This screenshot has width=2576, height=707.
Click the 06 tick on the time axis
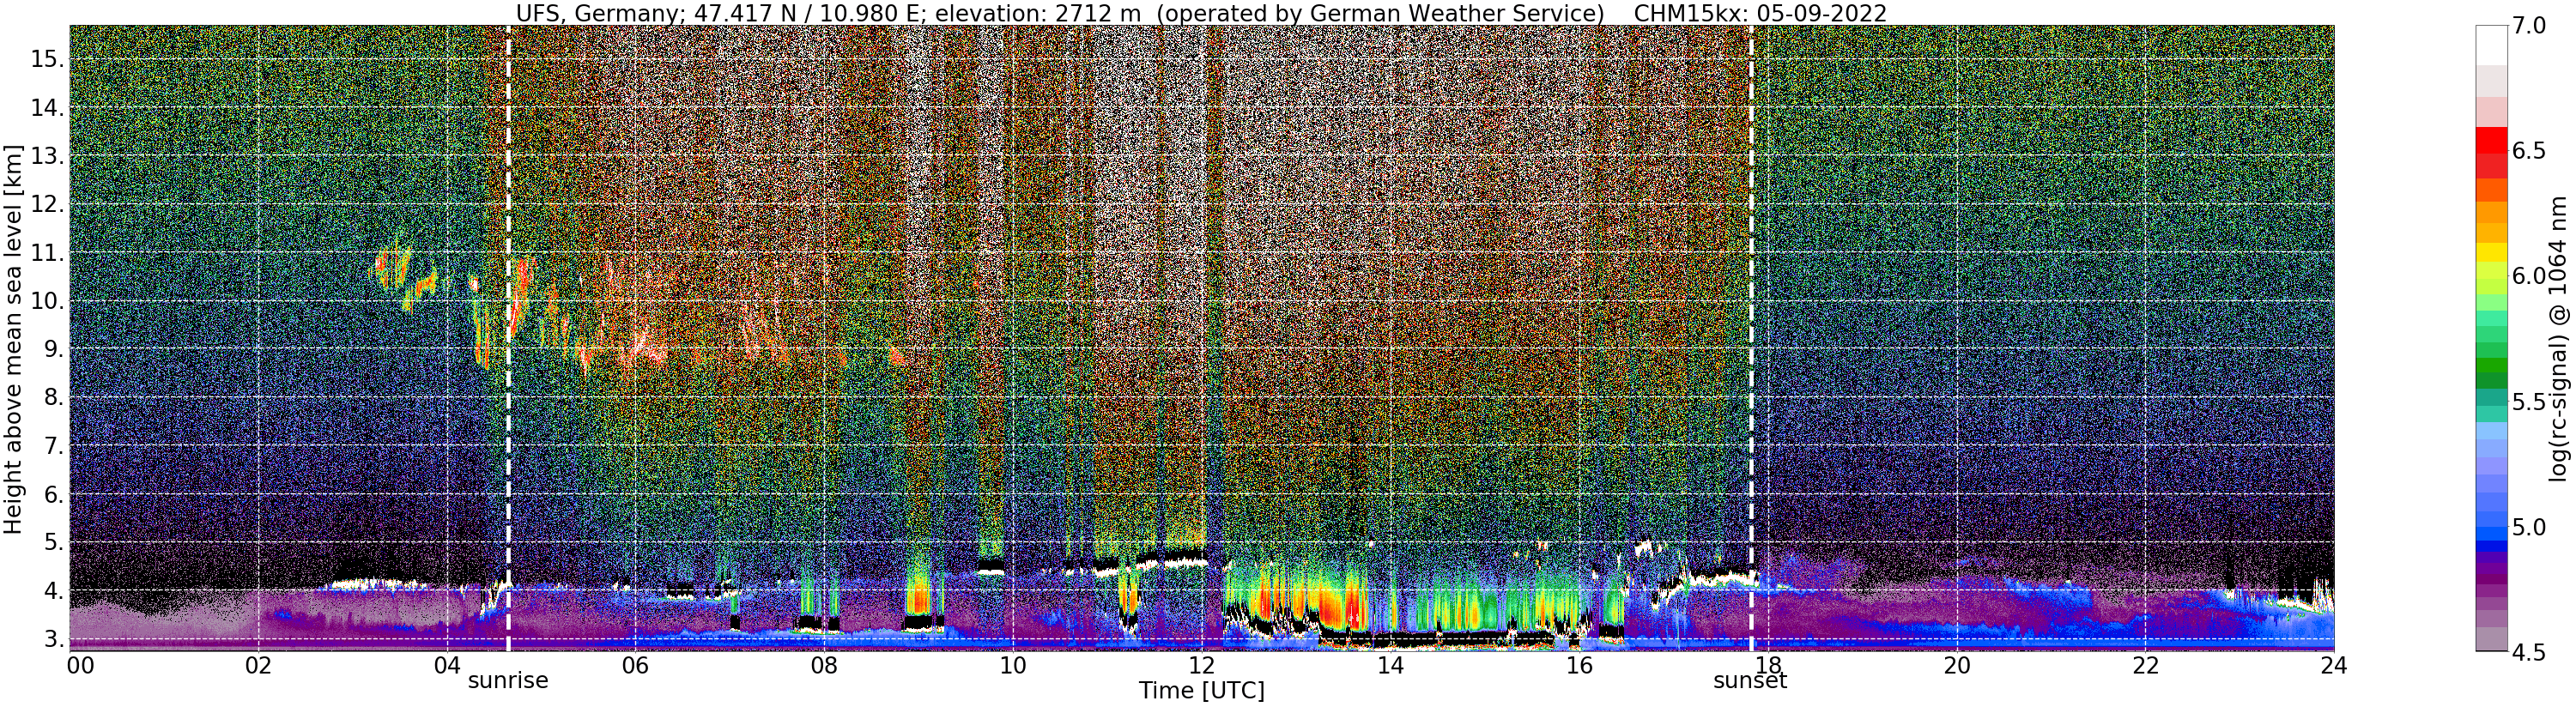(x=635, y=665)
